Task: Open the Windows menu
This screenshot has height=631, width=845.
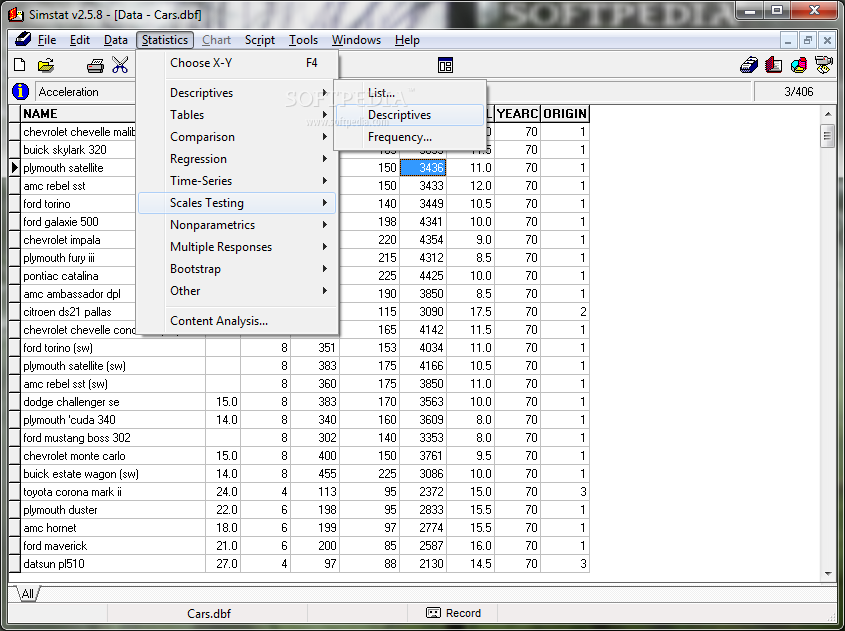Action: click(x=356, y=40)
